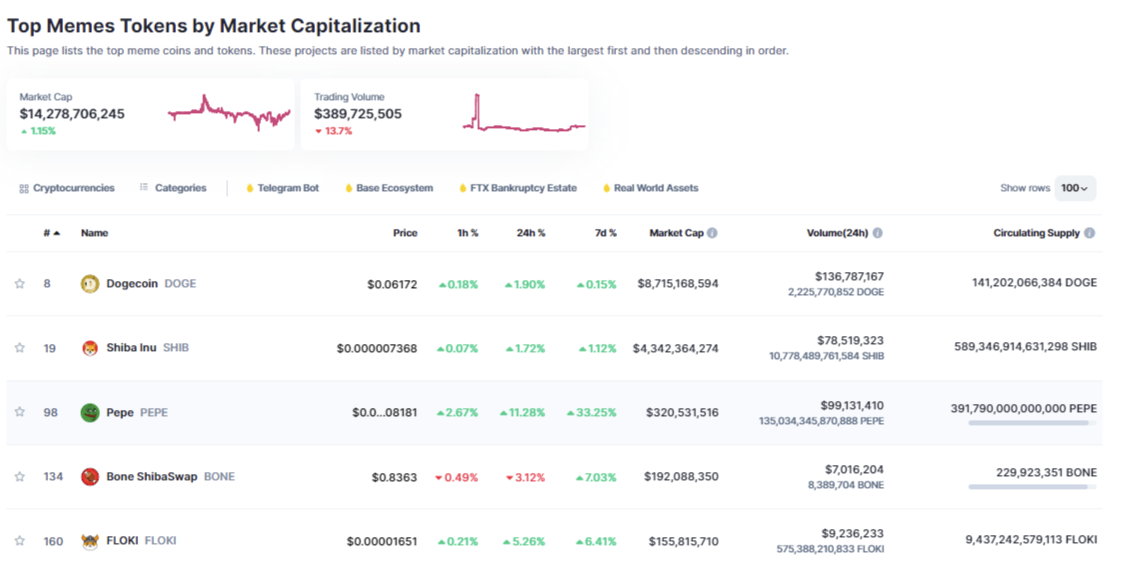Image resolution: width=1125 pixels, height=572 pixels.
Task: Click the Bone ShibaSwap logo
Action: click(90, 477)
